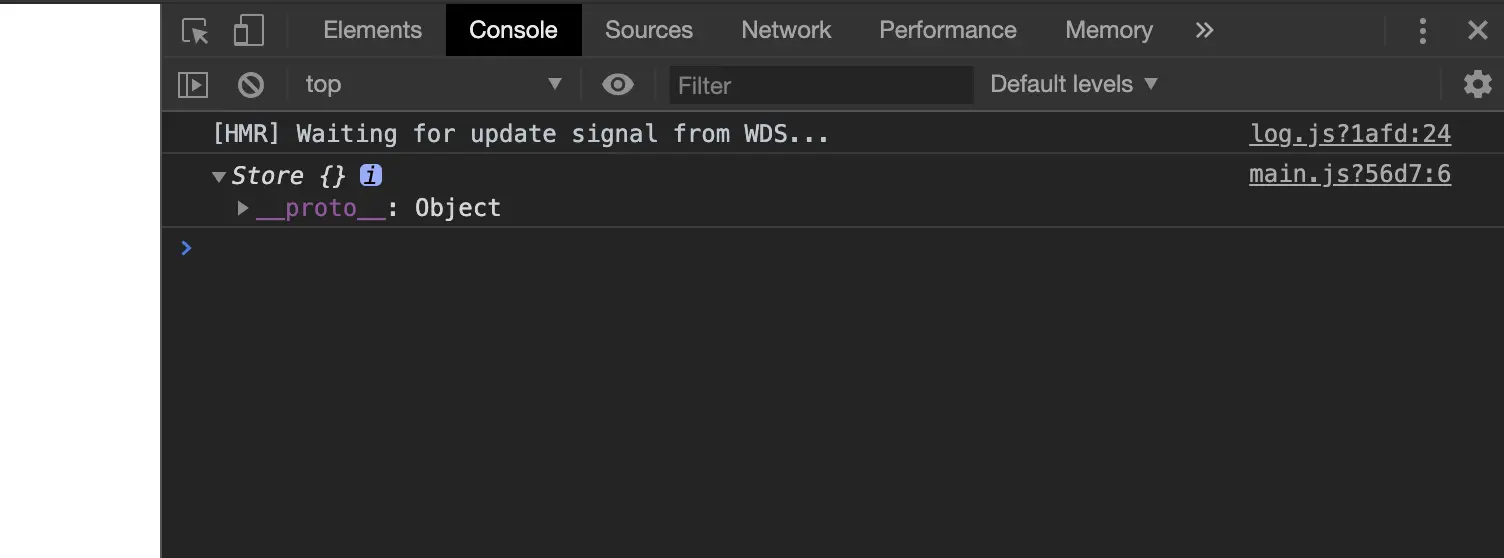Open the main.js?56d7:6 source link
This screenshot has height=558, width=1504.
(x=1349, y=175)
